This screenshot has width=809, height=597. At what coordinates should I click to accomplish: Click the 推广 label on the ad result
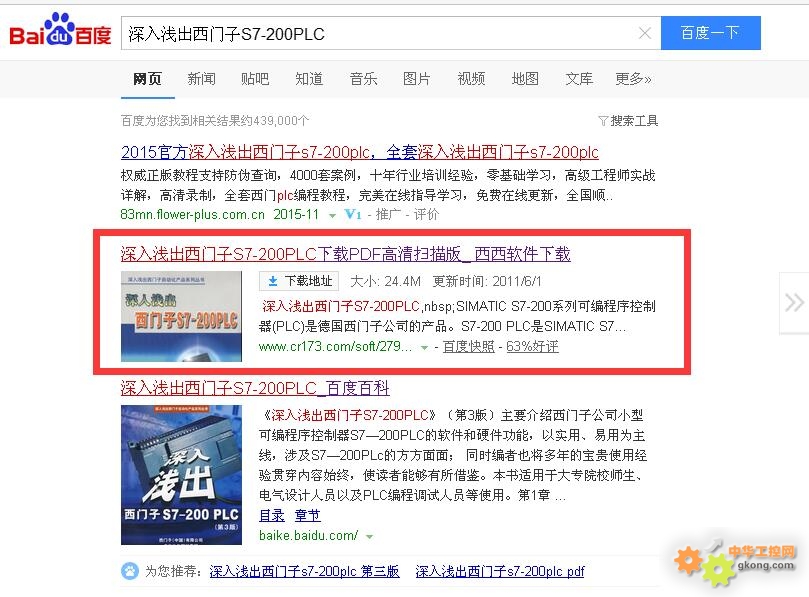coord(389,214)
